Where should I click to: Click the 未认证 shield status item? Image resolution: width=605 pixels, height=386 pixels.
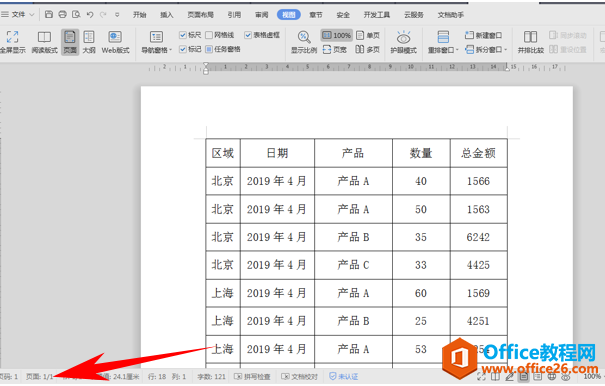click(x=343, y=376)
